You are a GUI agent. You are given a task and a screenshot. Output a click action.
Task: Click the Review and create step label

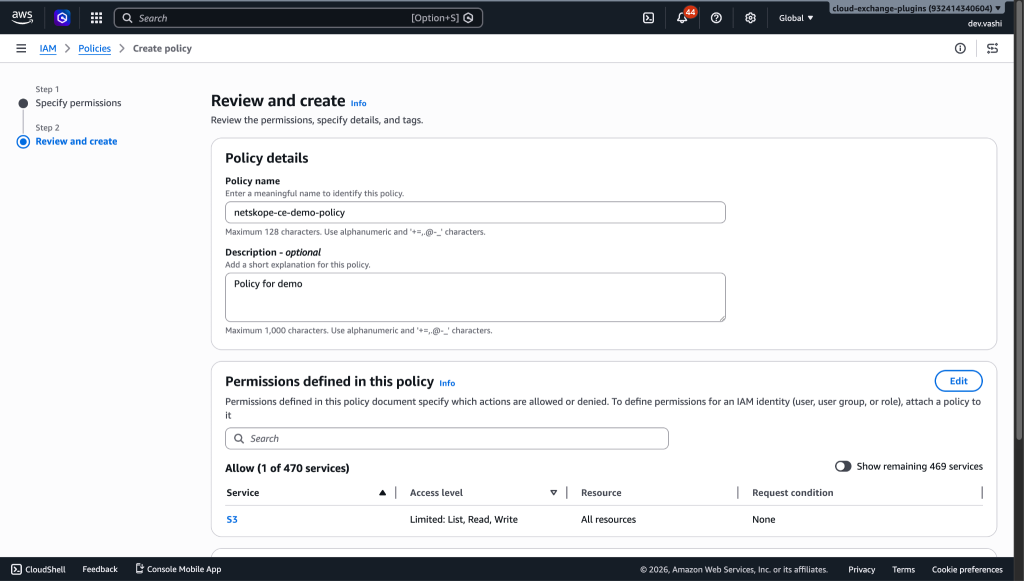tap(76, 142)
